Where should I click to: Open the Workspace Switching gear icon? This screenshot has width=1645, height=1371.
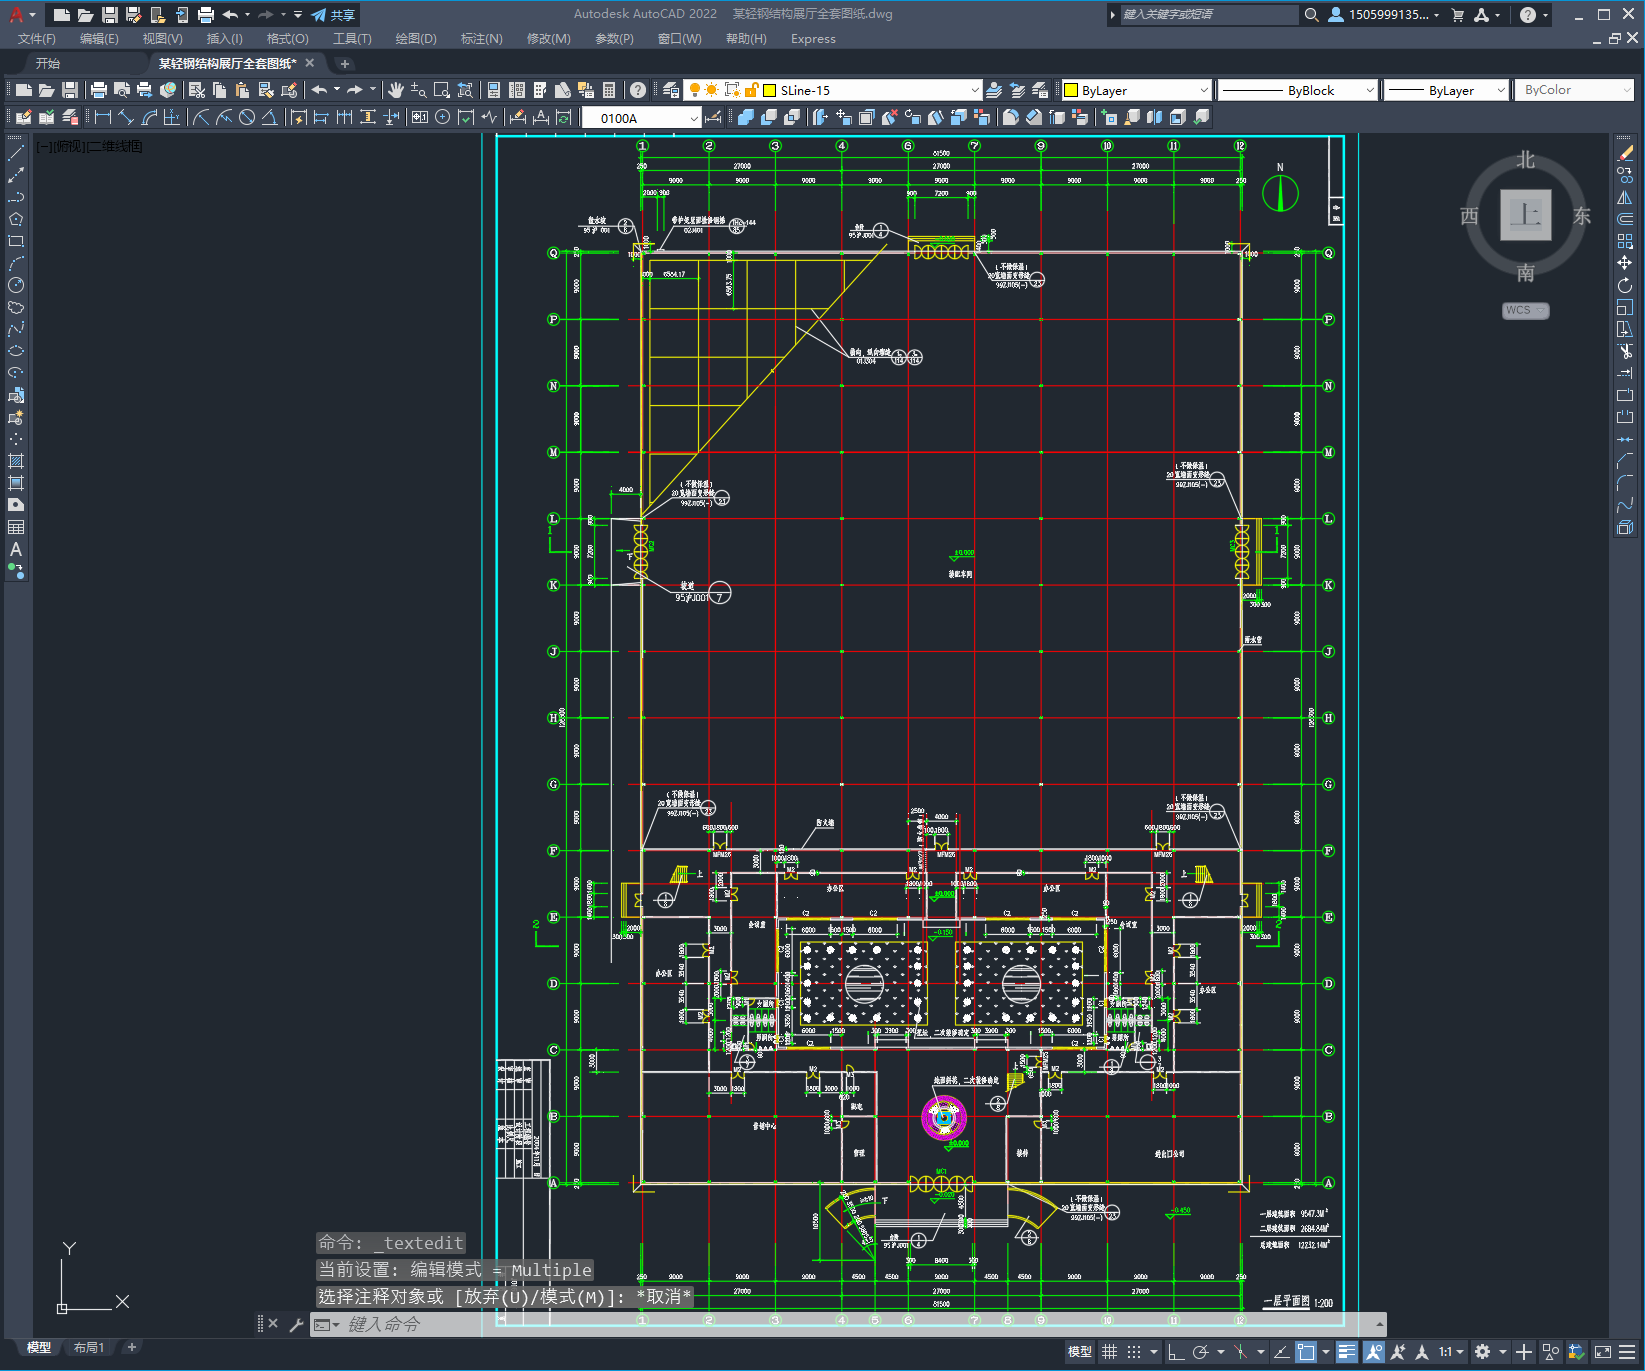[1482, 1352]
